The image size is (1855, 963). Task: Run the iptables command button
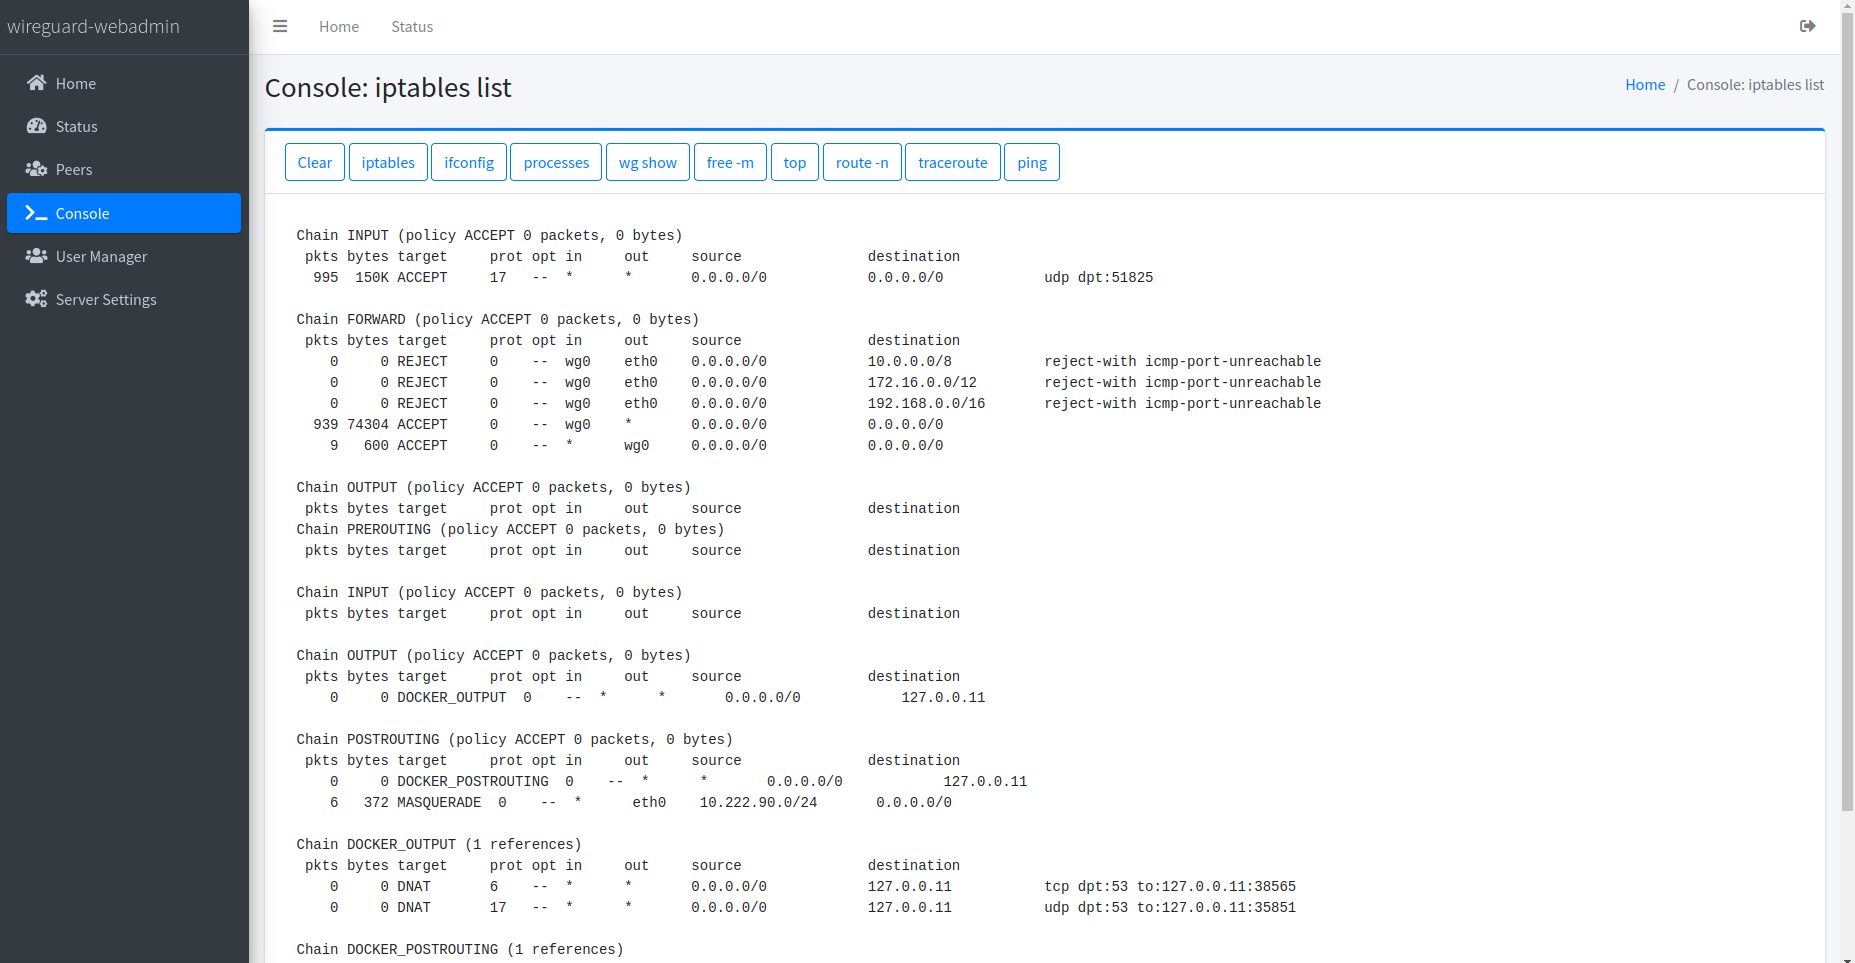pos(388,163)
